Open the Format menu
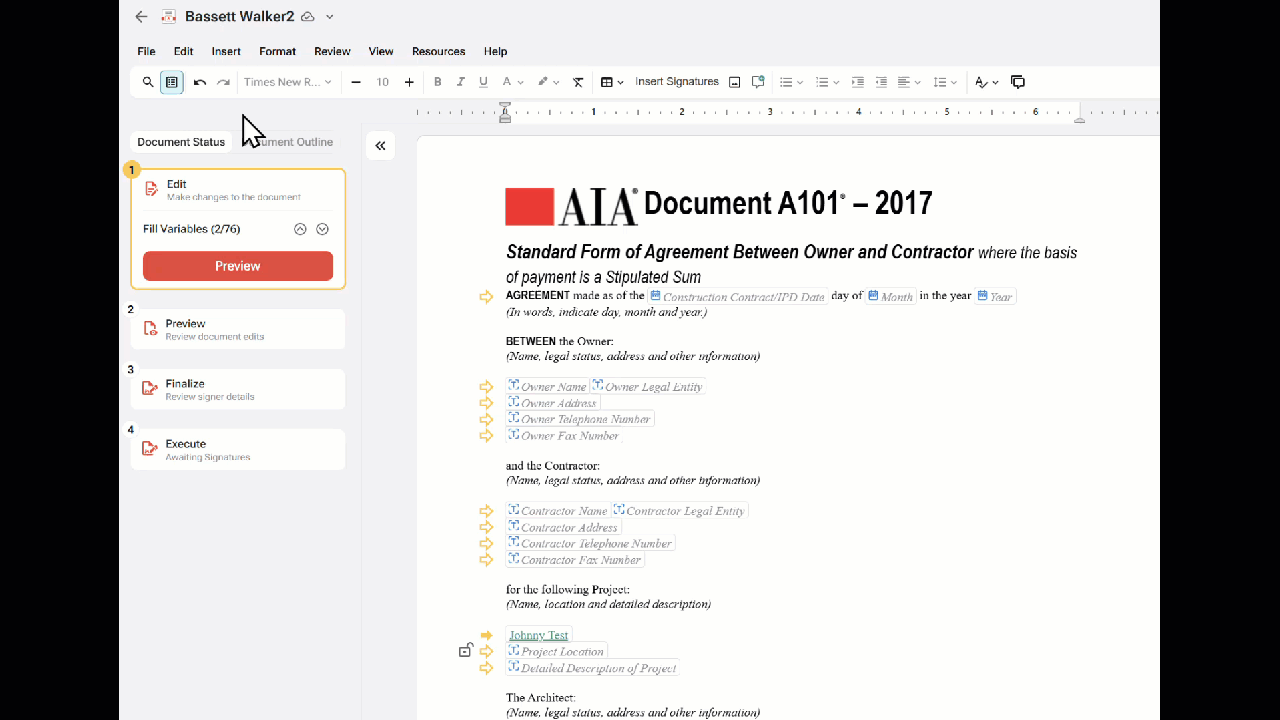This screenshot has width=1280, height=720. [x=277, y=51]
